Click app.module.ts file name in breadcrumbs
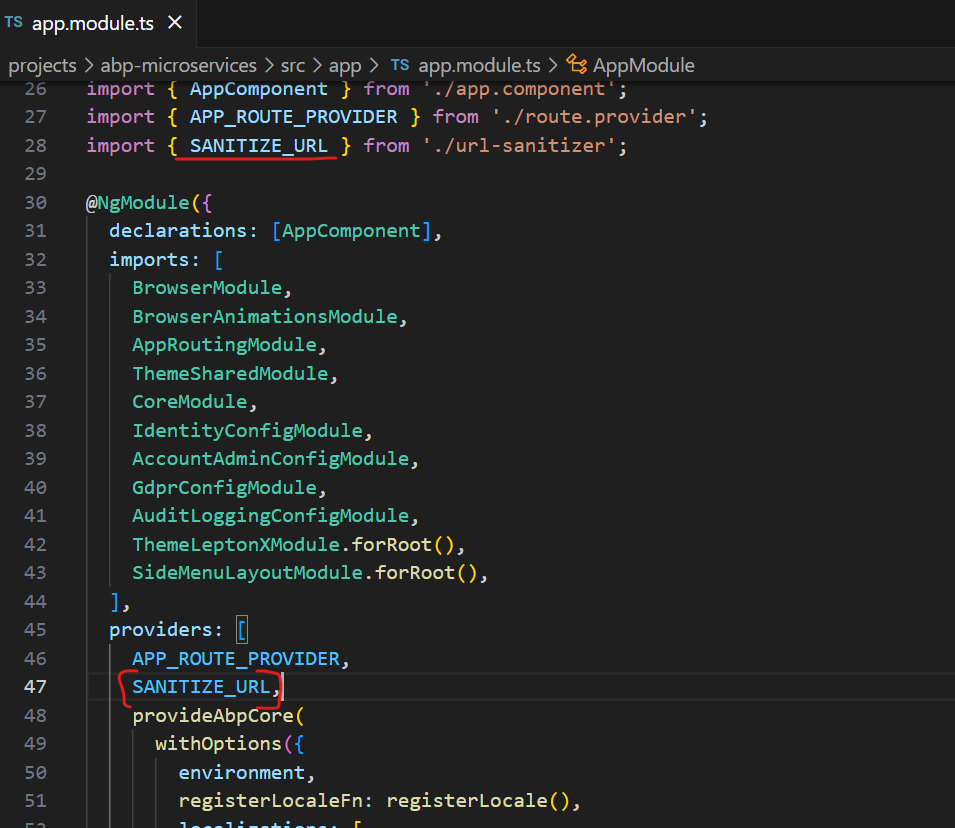Screen dimensions: 955x828 point(479,65)
